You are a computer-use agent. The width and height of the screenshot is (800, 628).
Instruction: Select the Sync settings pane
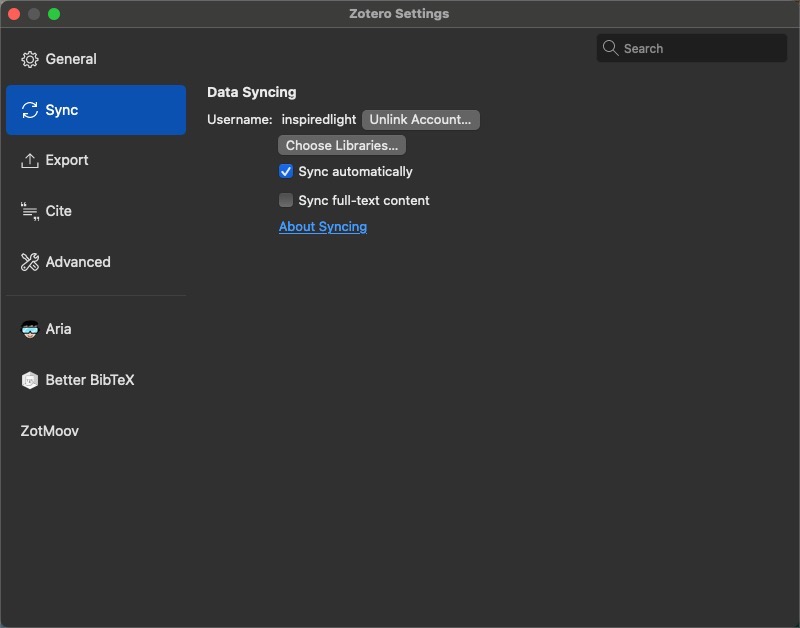96,110
